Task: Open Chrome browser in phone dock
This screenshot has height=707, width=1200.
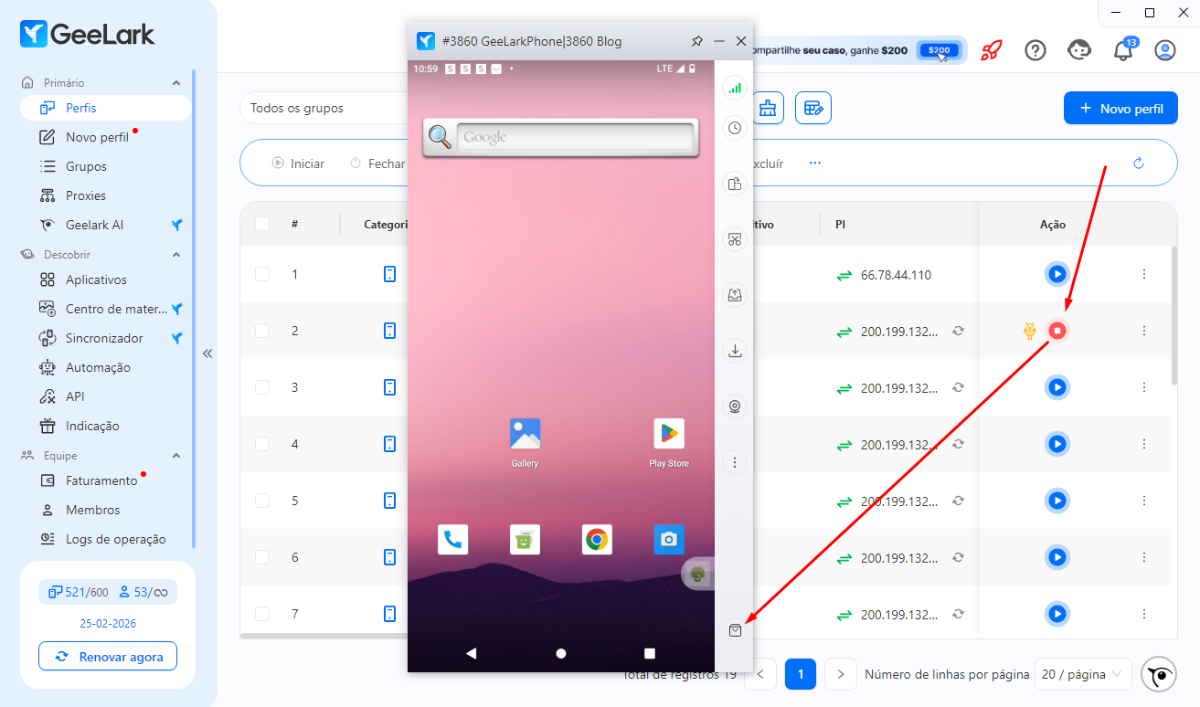Action: pos(597,540)
